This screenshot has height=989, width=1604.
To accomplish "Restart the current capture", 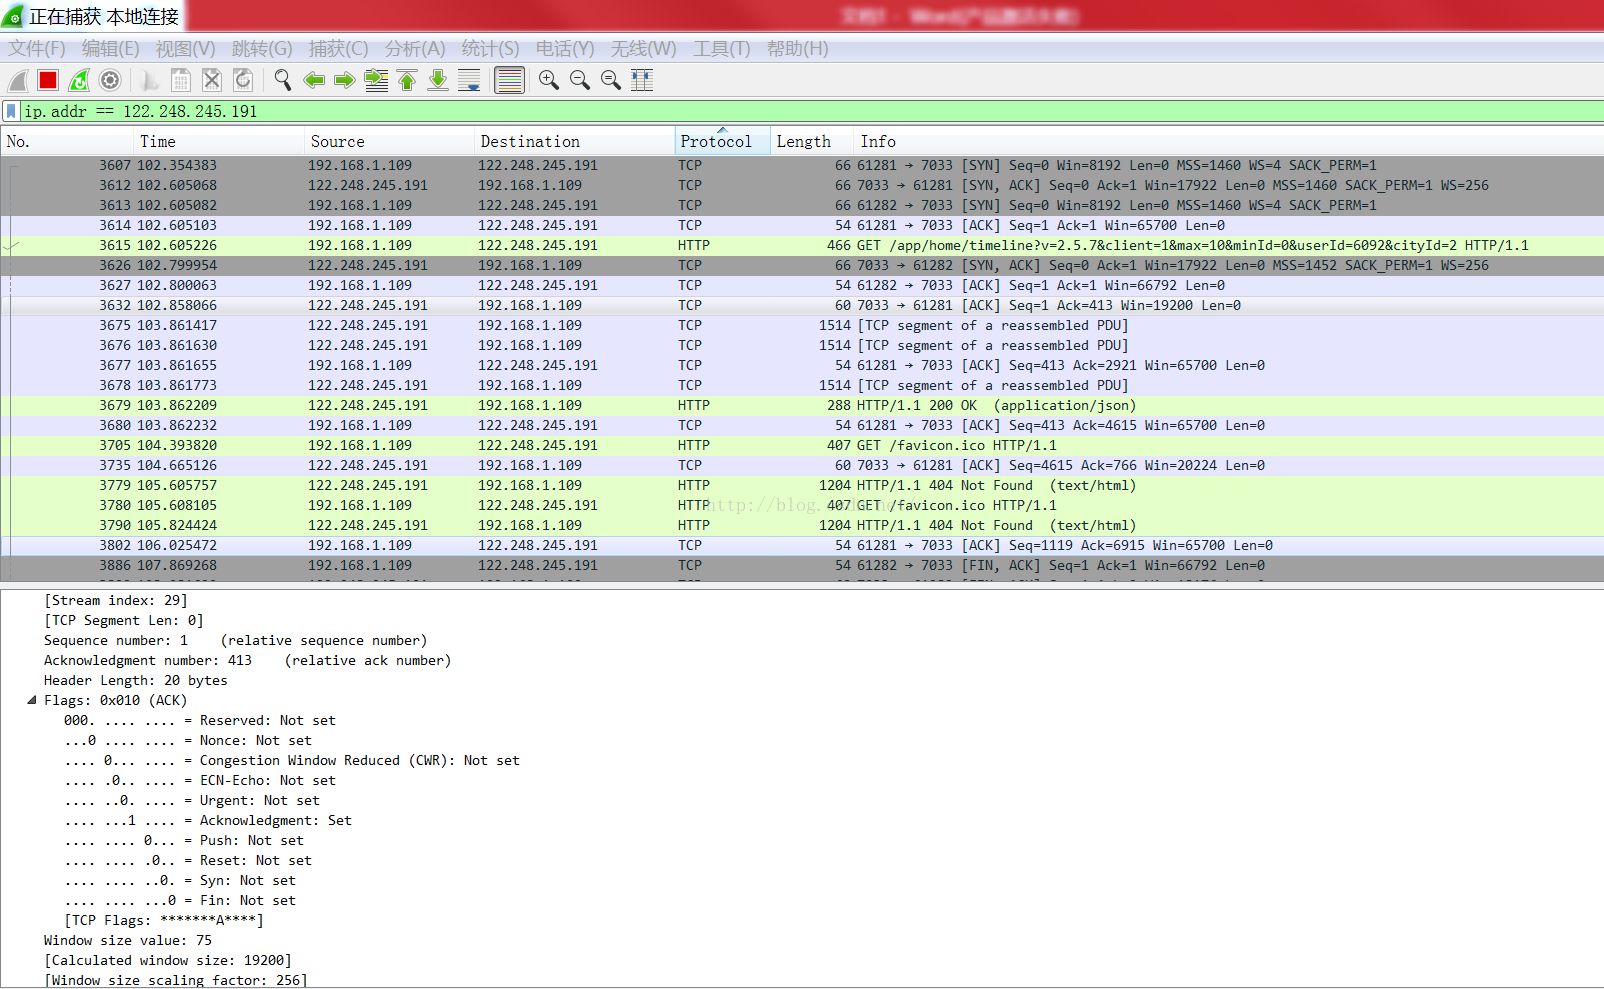I will tap(79, 80).
